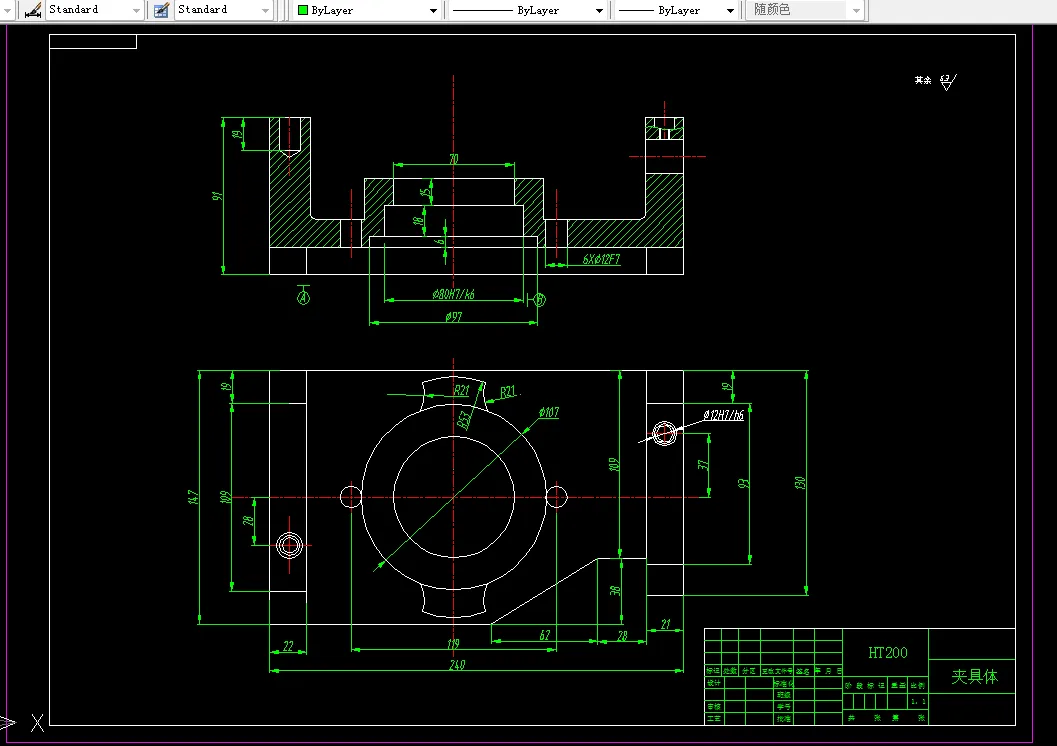Image resolution: width=1057 pixels, height=746 pixels.
Task: Click the table style icon
Action: (x=161, y=9)
